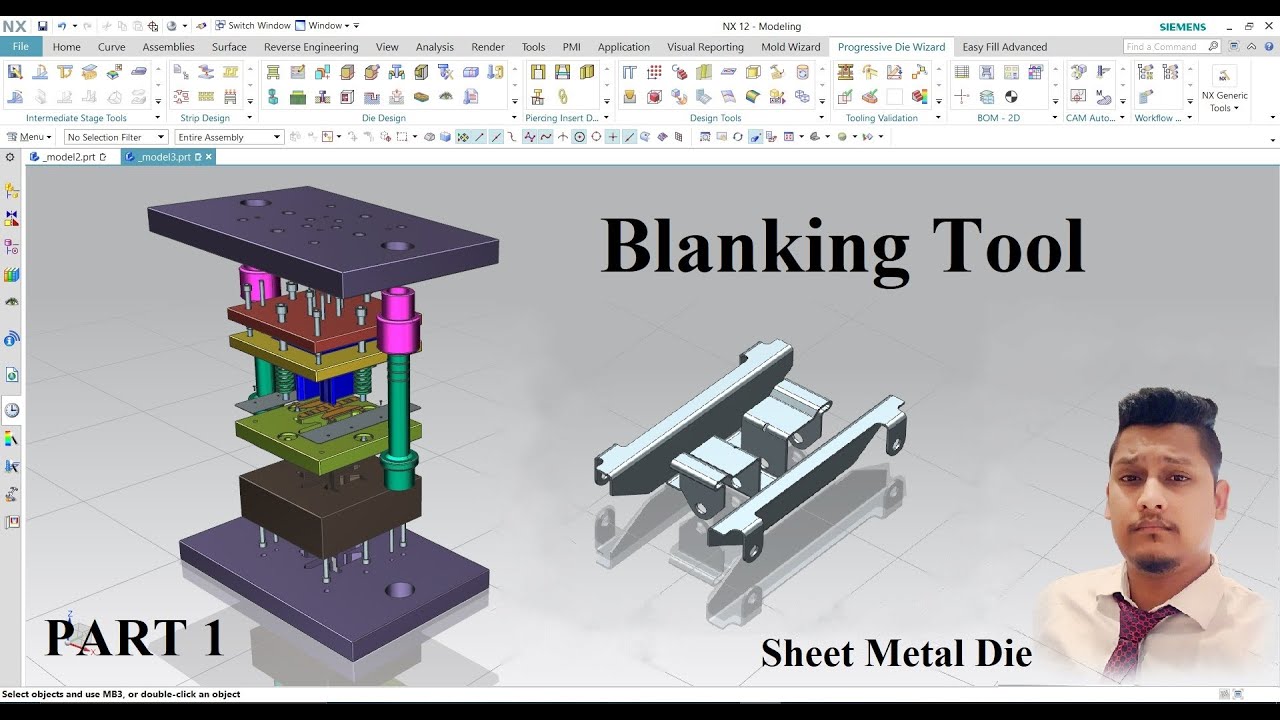The height and width of the screenshot is (720, 1280).
Task: Click the chain link icon in Piercing Insert group
Action: (562, 97)
